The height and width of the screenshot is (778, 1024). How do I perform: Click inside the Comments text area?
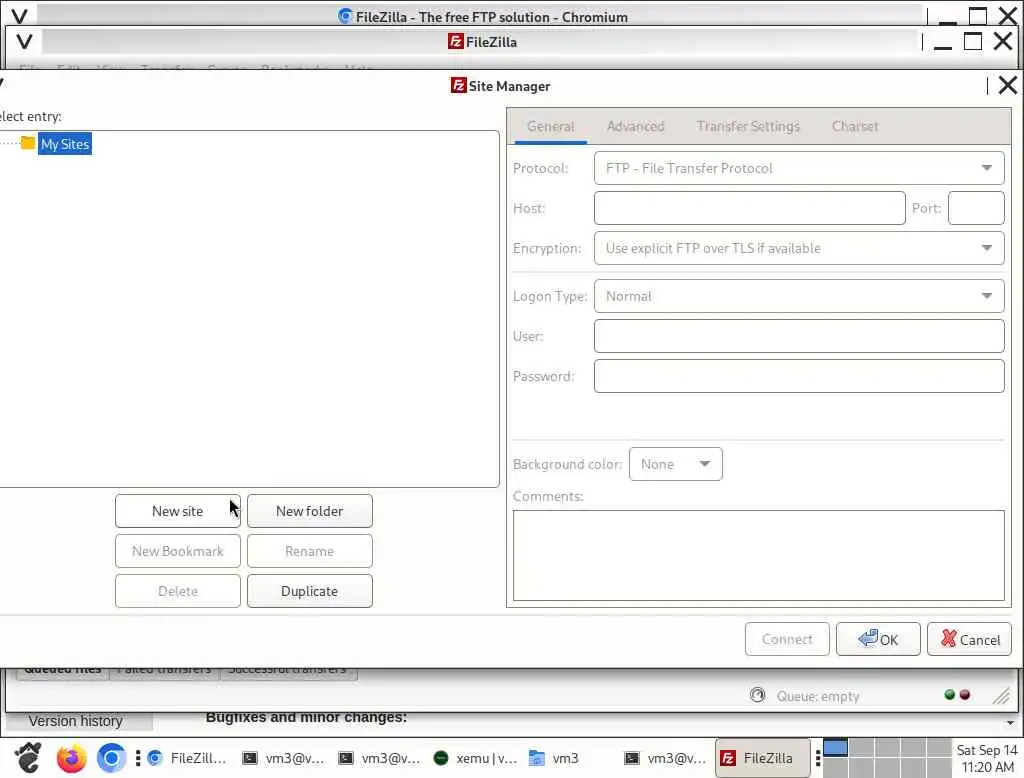pos(758,555)
